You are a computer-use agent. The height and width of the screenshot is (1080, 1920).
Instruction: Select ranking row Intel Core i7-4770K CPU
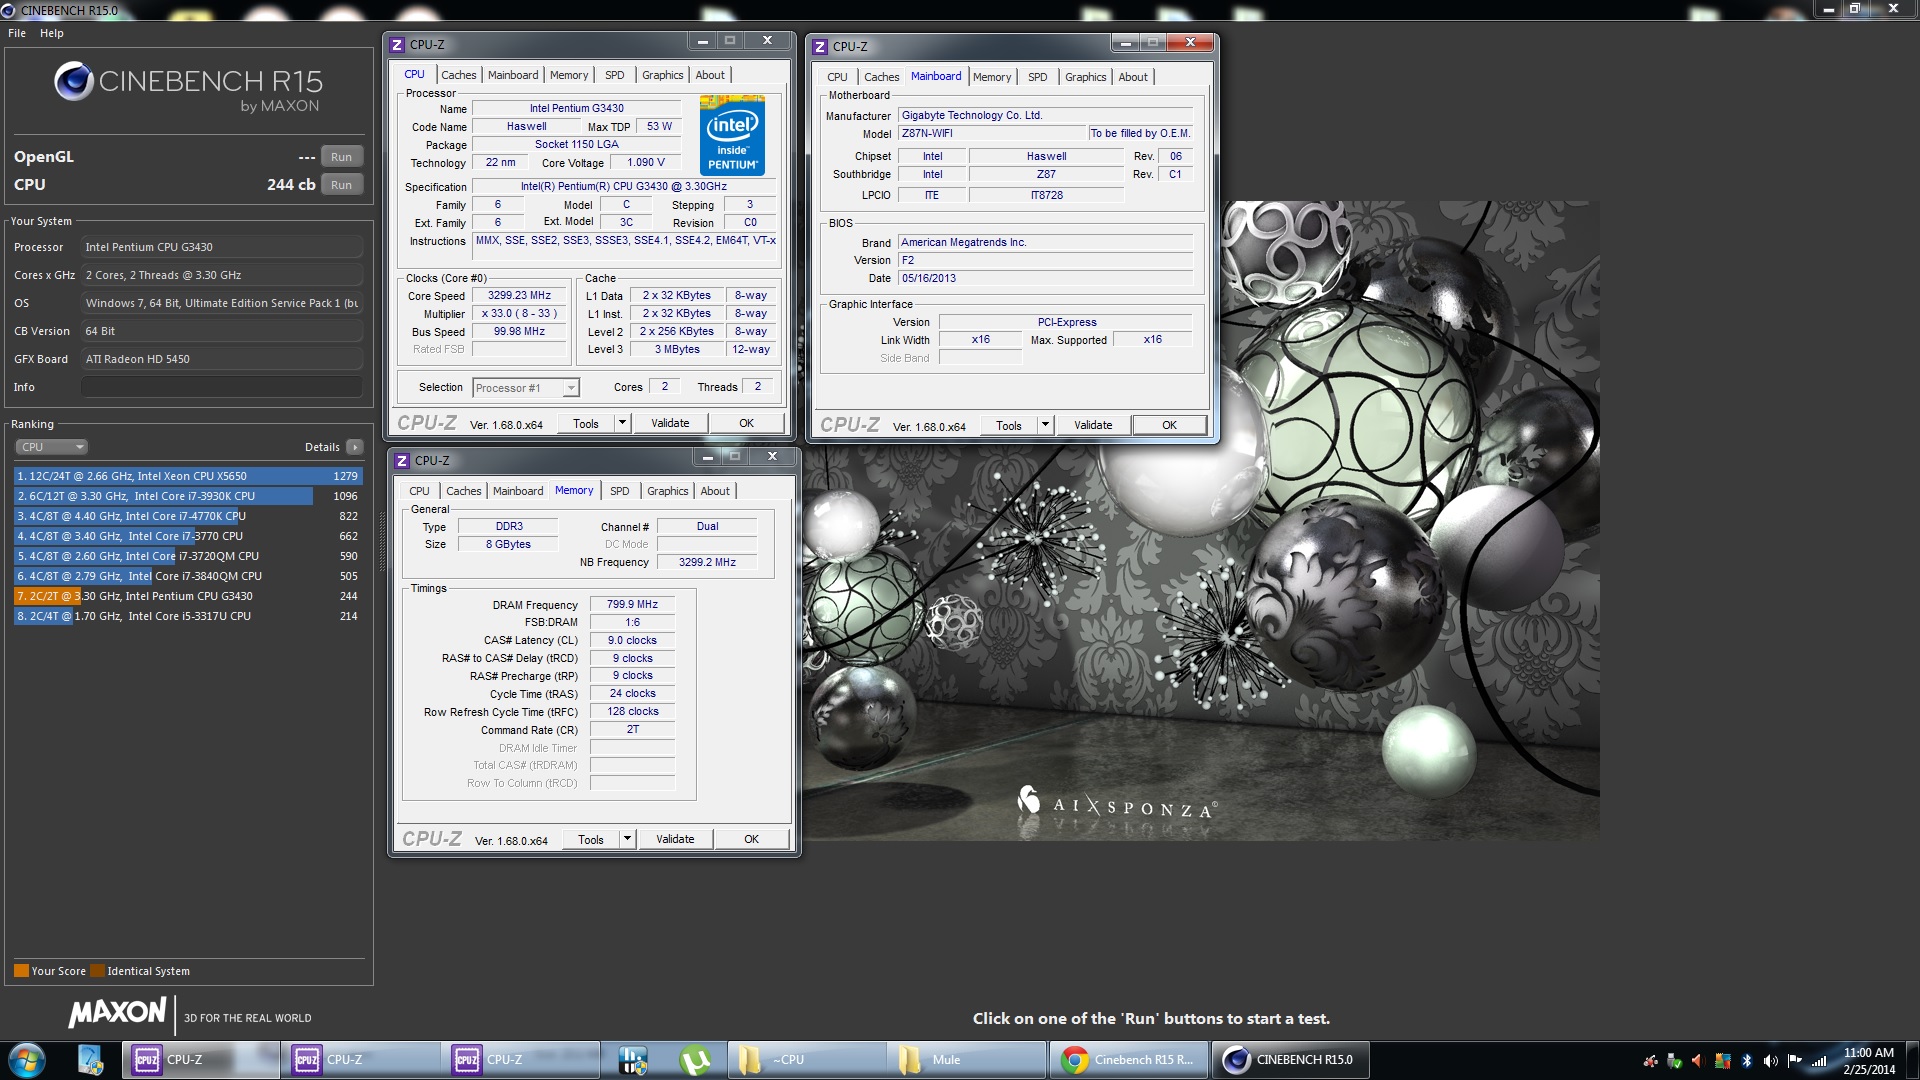188,516
